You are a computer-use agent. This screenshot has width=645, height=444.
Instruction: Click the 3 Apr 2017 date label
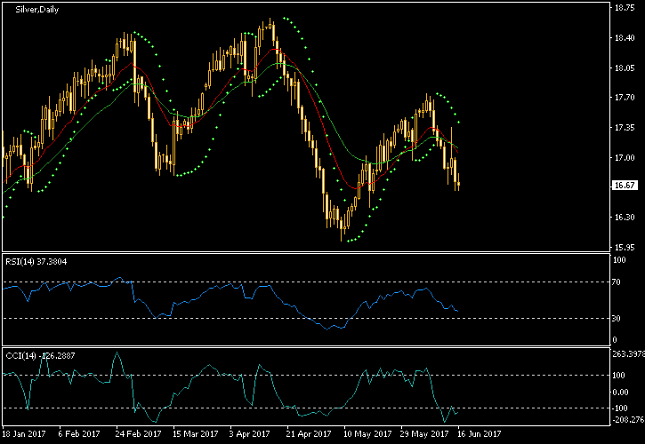250,434
